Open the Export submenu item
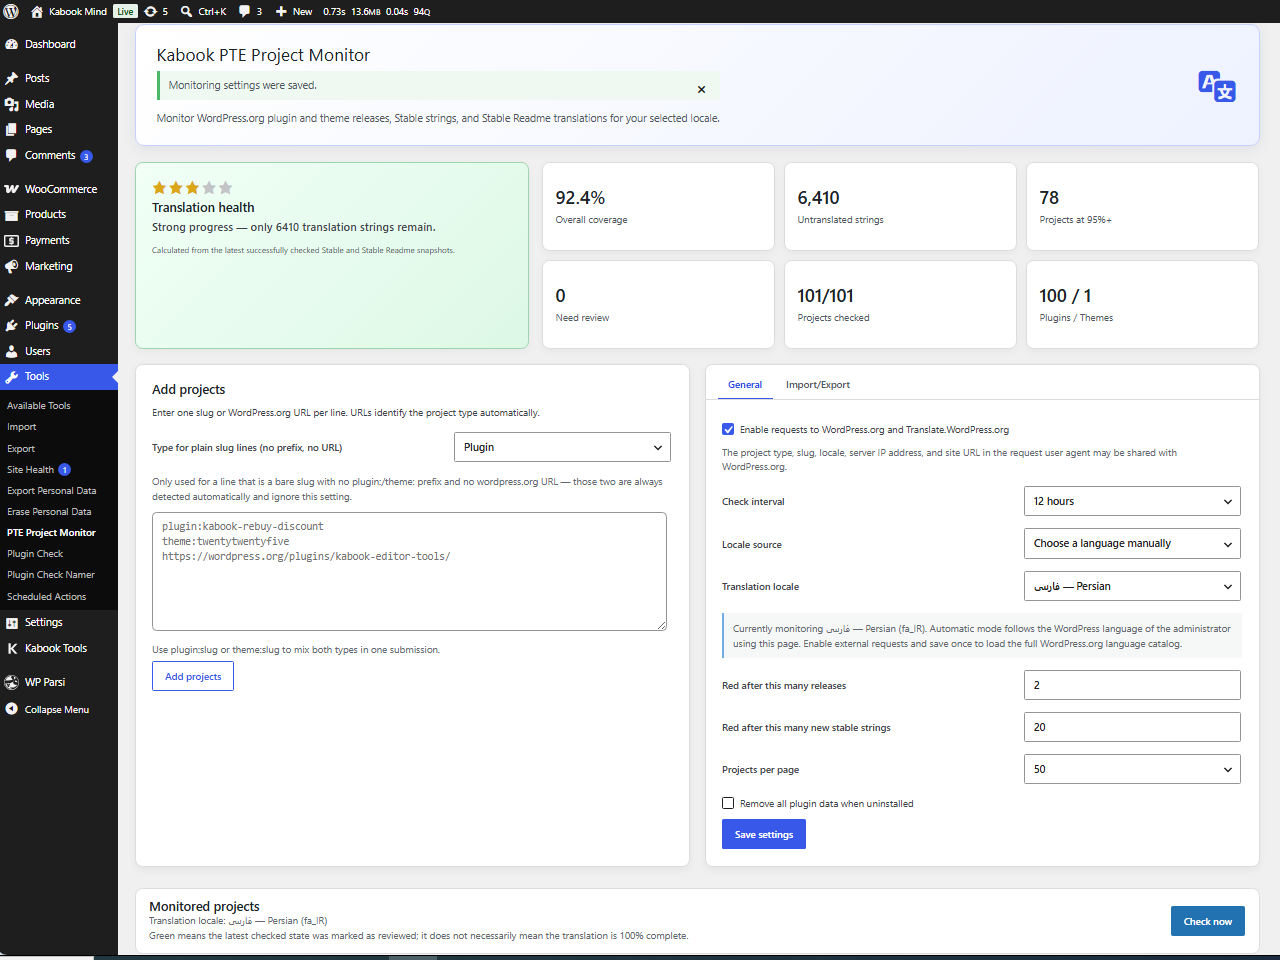This screenshot has height=960, width=1280. [21, 449]
